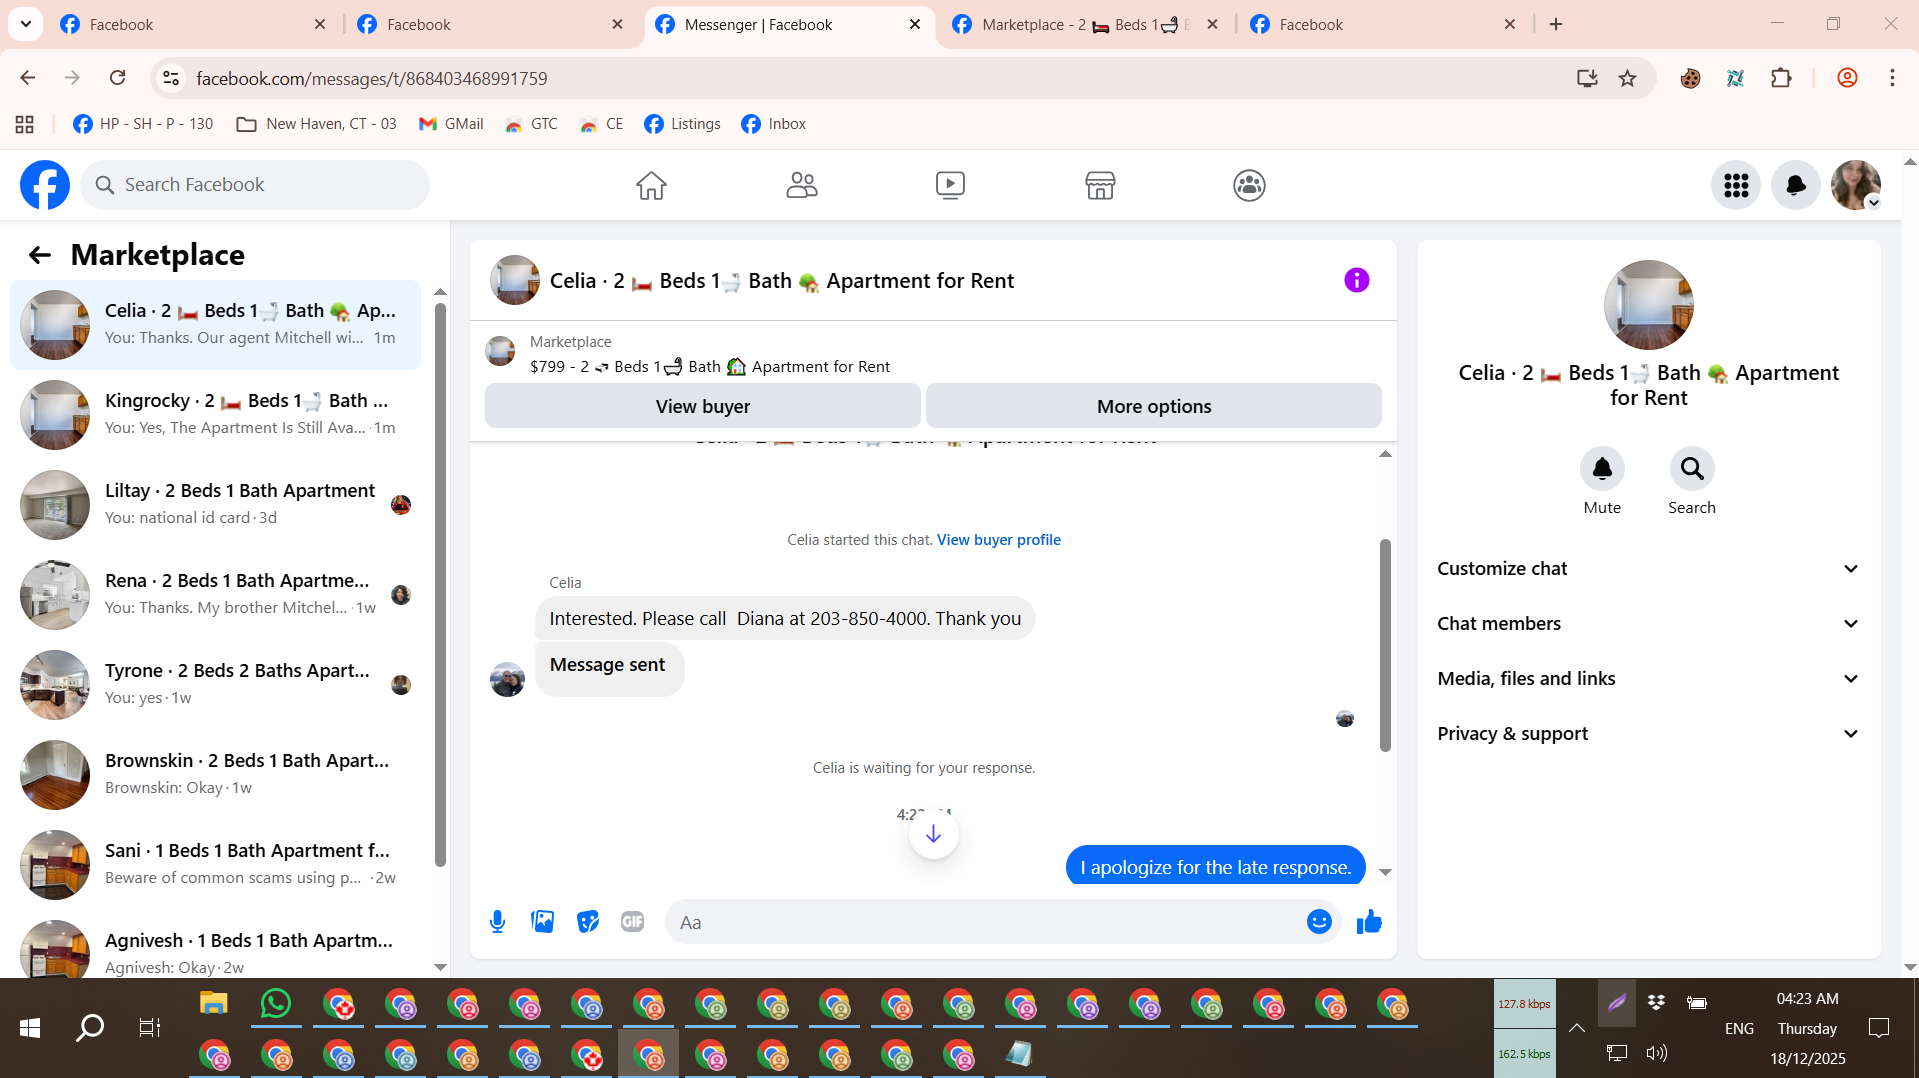Open the View buyer profile link
1919x1078 pixels.
(998, 540)
